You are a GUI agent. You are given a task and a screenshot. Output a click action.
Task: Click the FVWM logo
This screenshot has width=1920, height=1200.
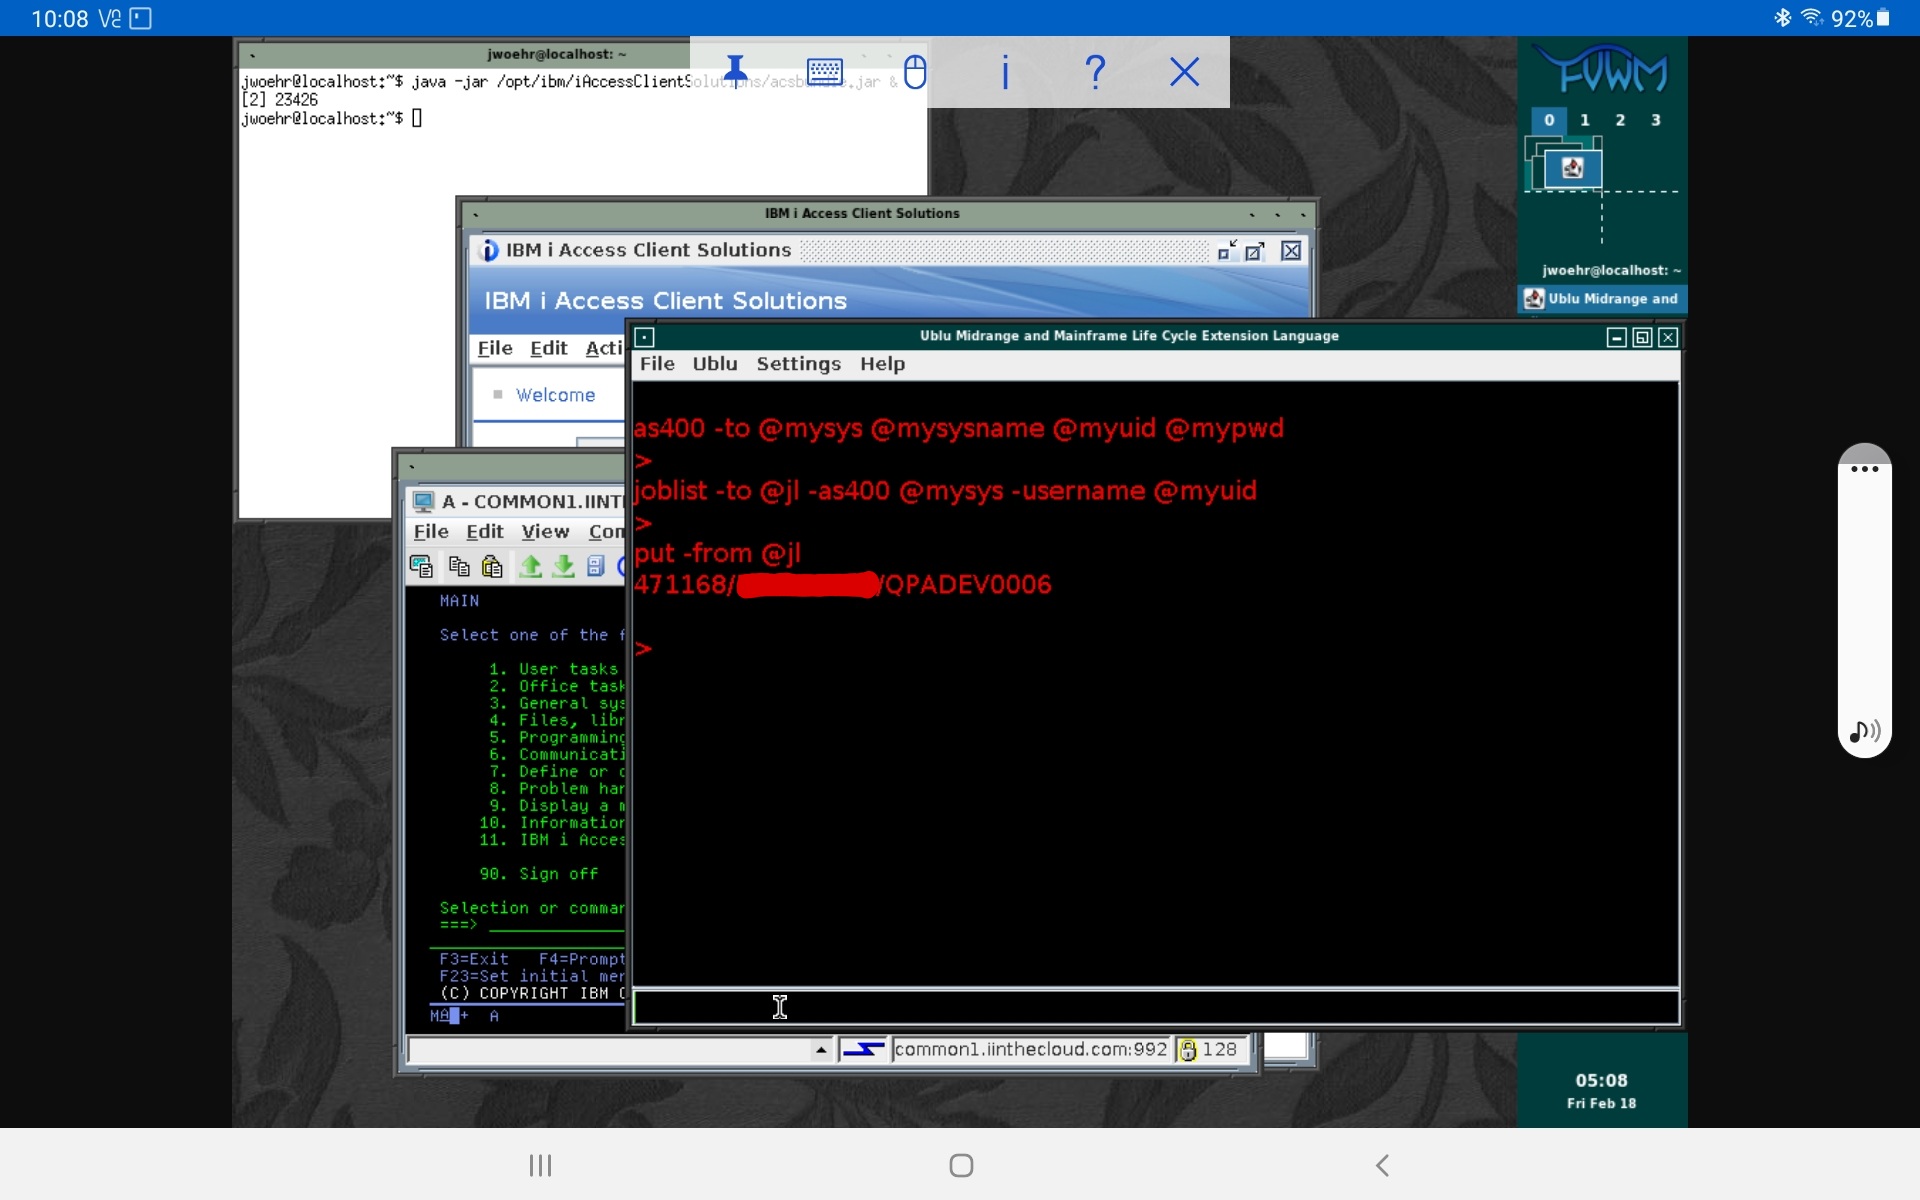click(x=1602, y=68)
